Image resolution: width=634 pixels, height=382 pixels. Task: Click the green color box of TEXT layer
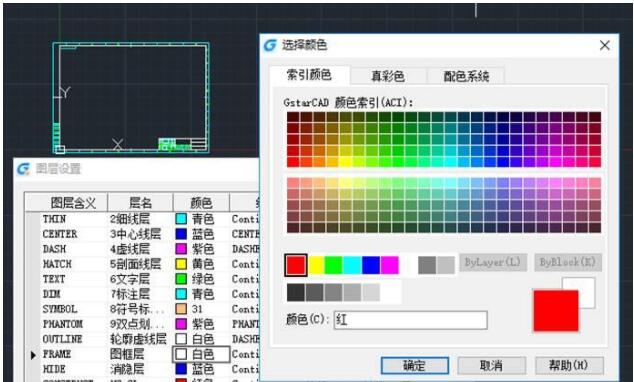181,279
